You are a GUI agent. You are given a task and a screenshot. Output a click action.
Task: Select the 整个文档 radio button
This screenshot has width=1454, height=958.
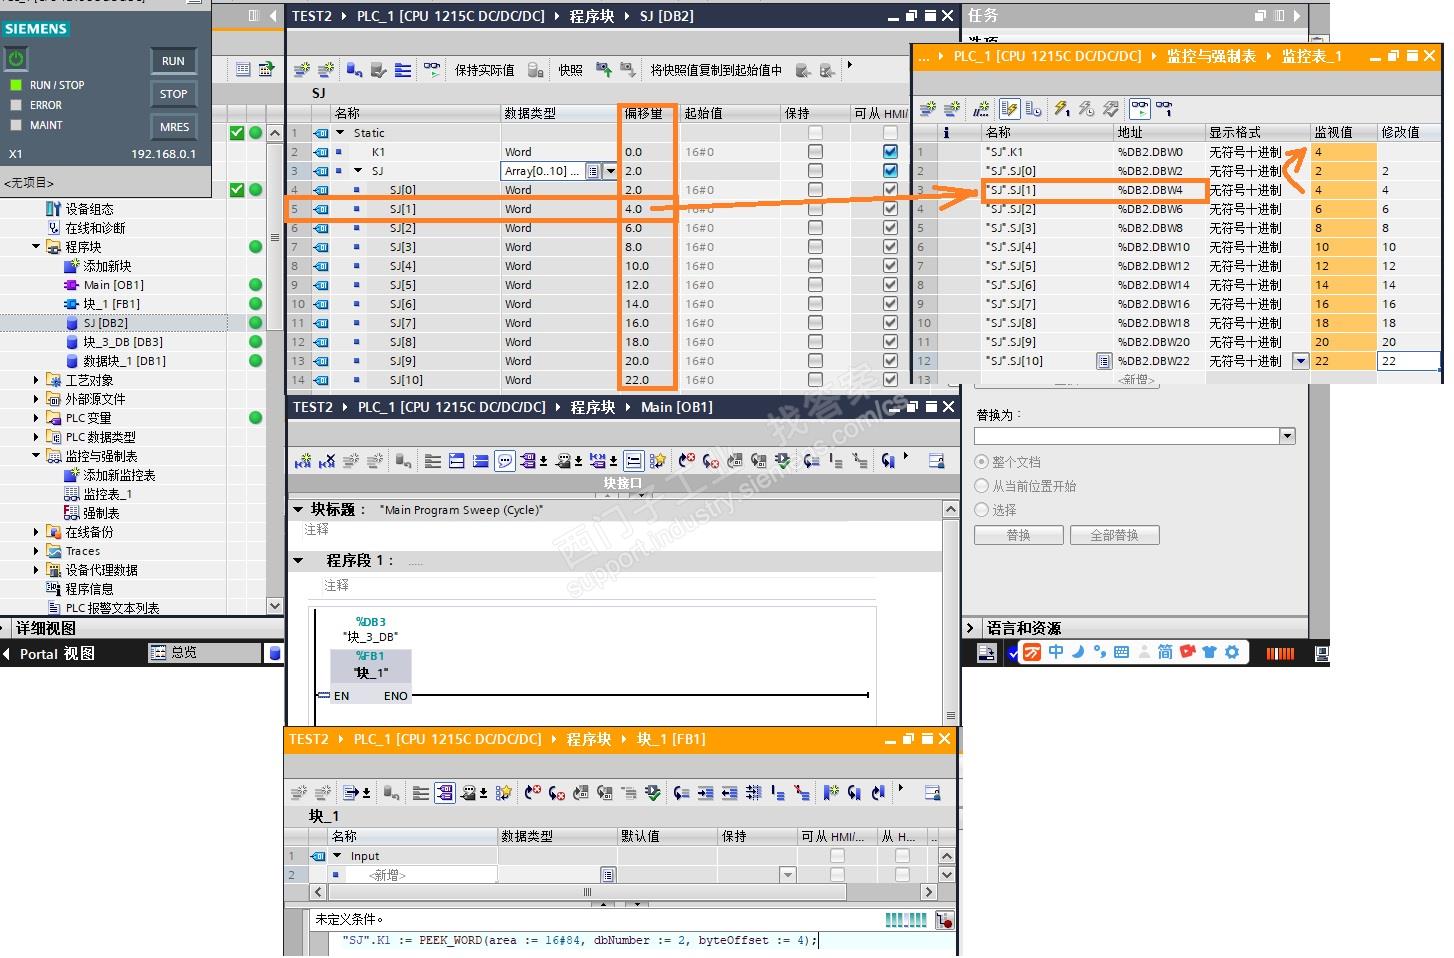pos(981,462)
